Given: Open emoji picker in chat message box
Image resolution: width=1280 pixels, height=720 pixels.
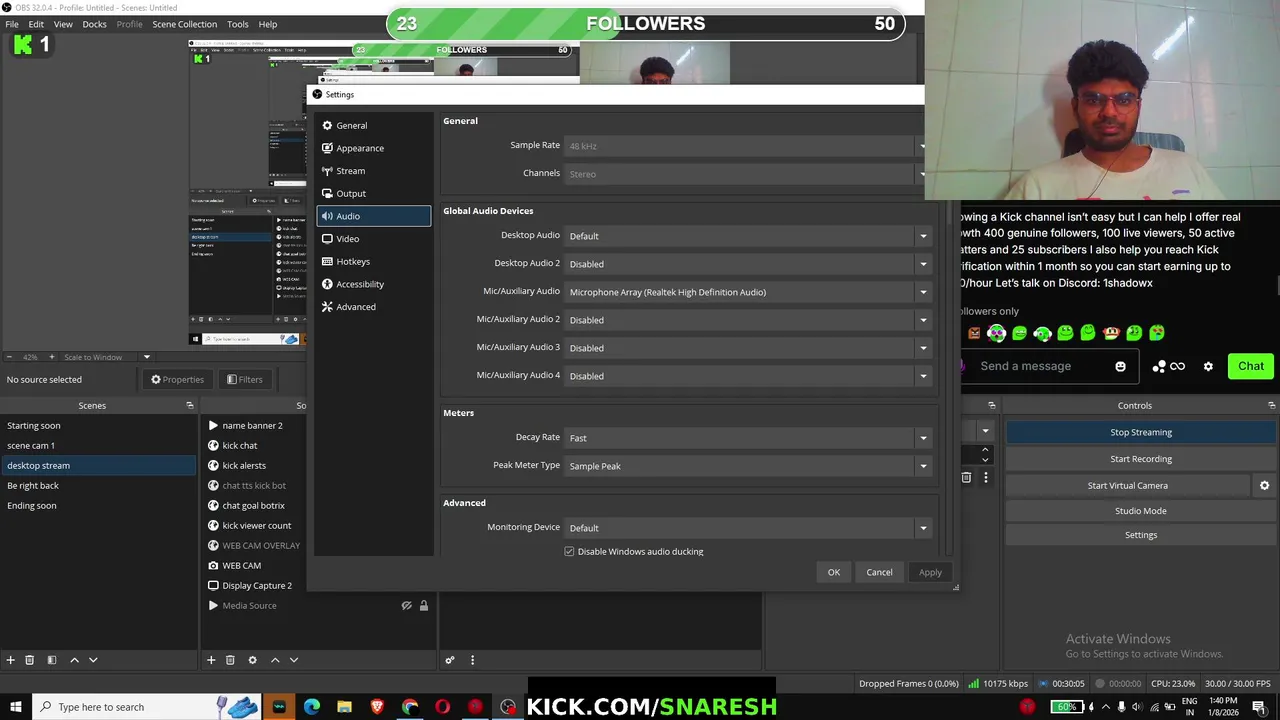Looking at the screenshot, I should pyautogui.click(x=1120, y=366).
